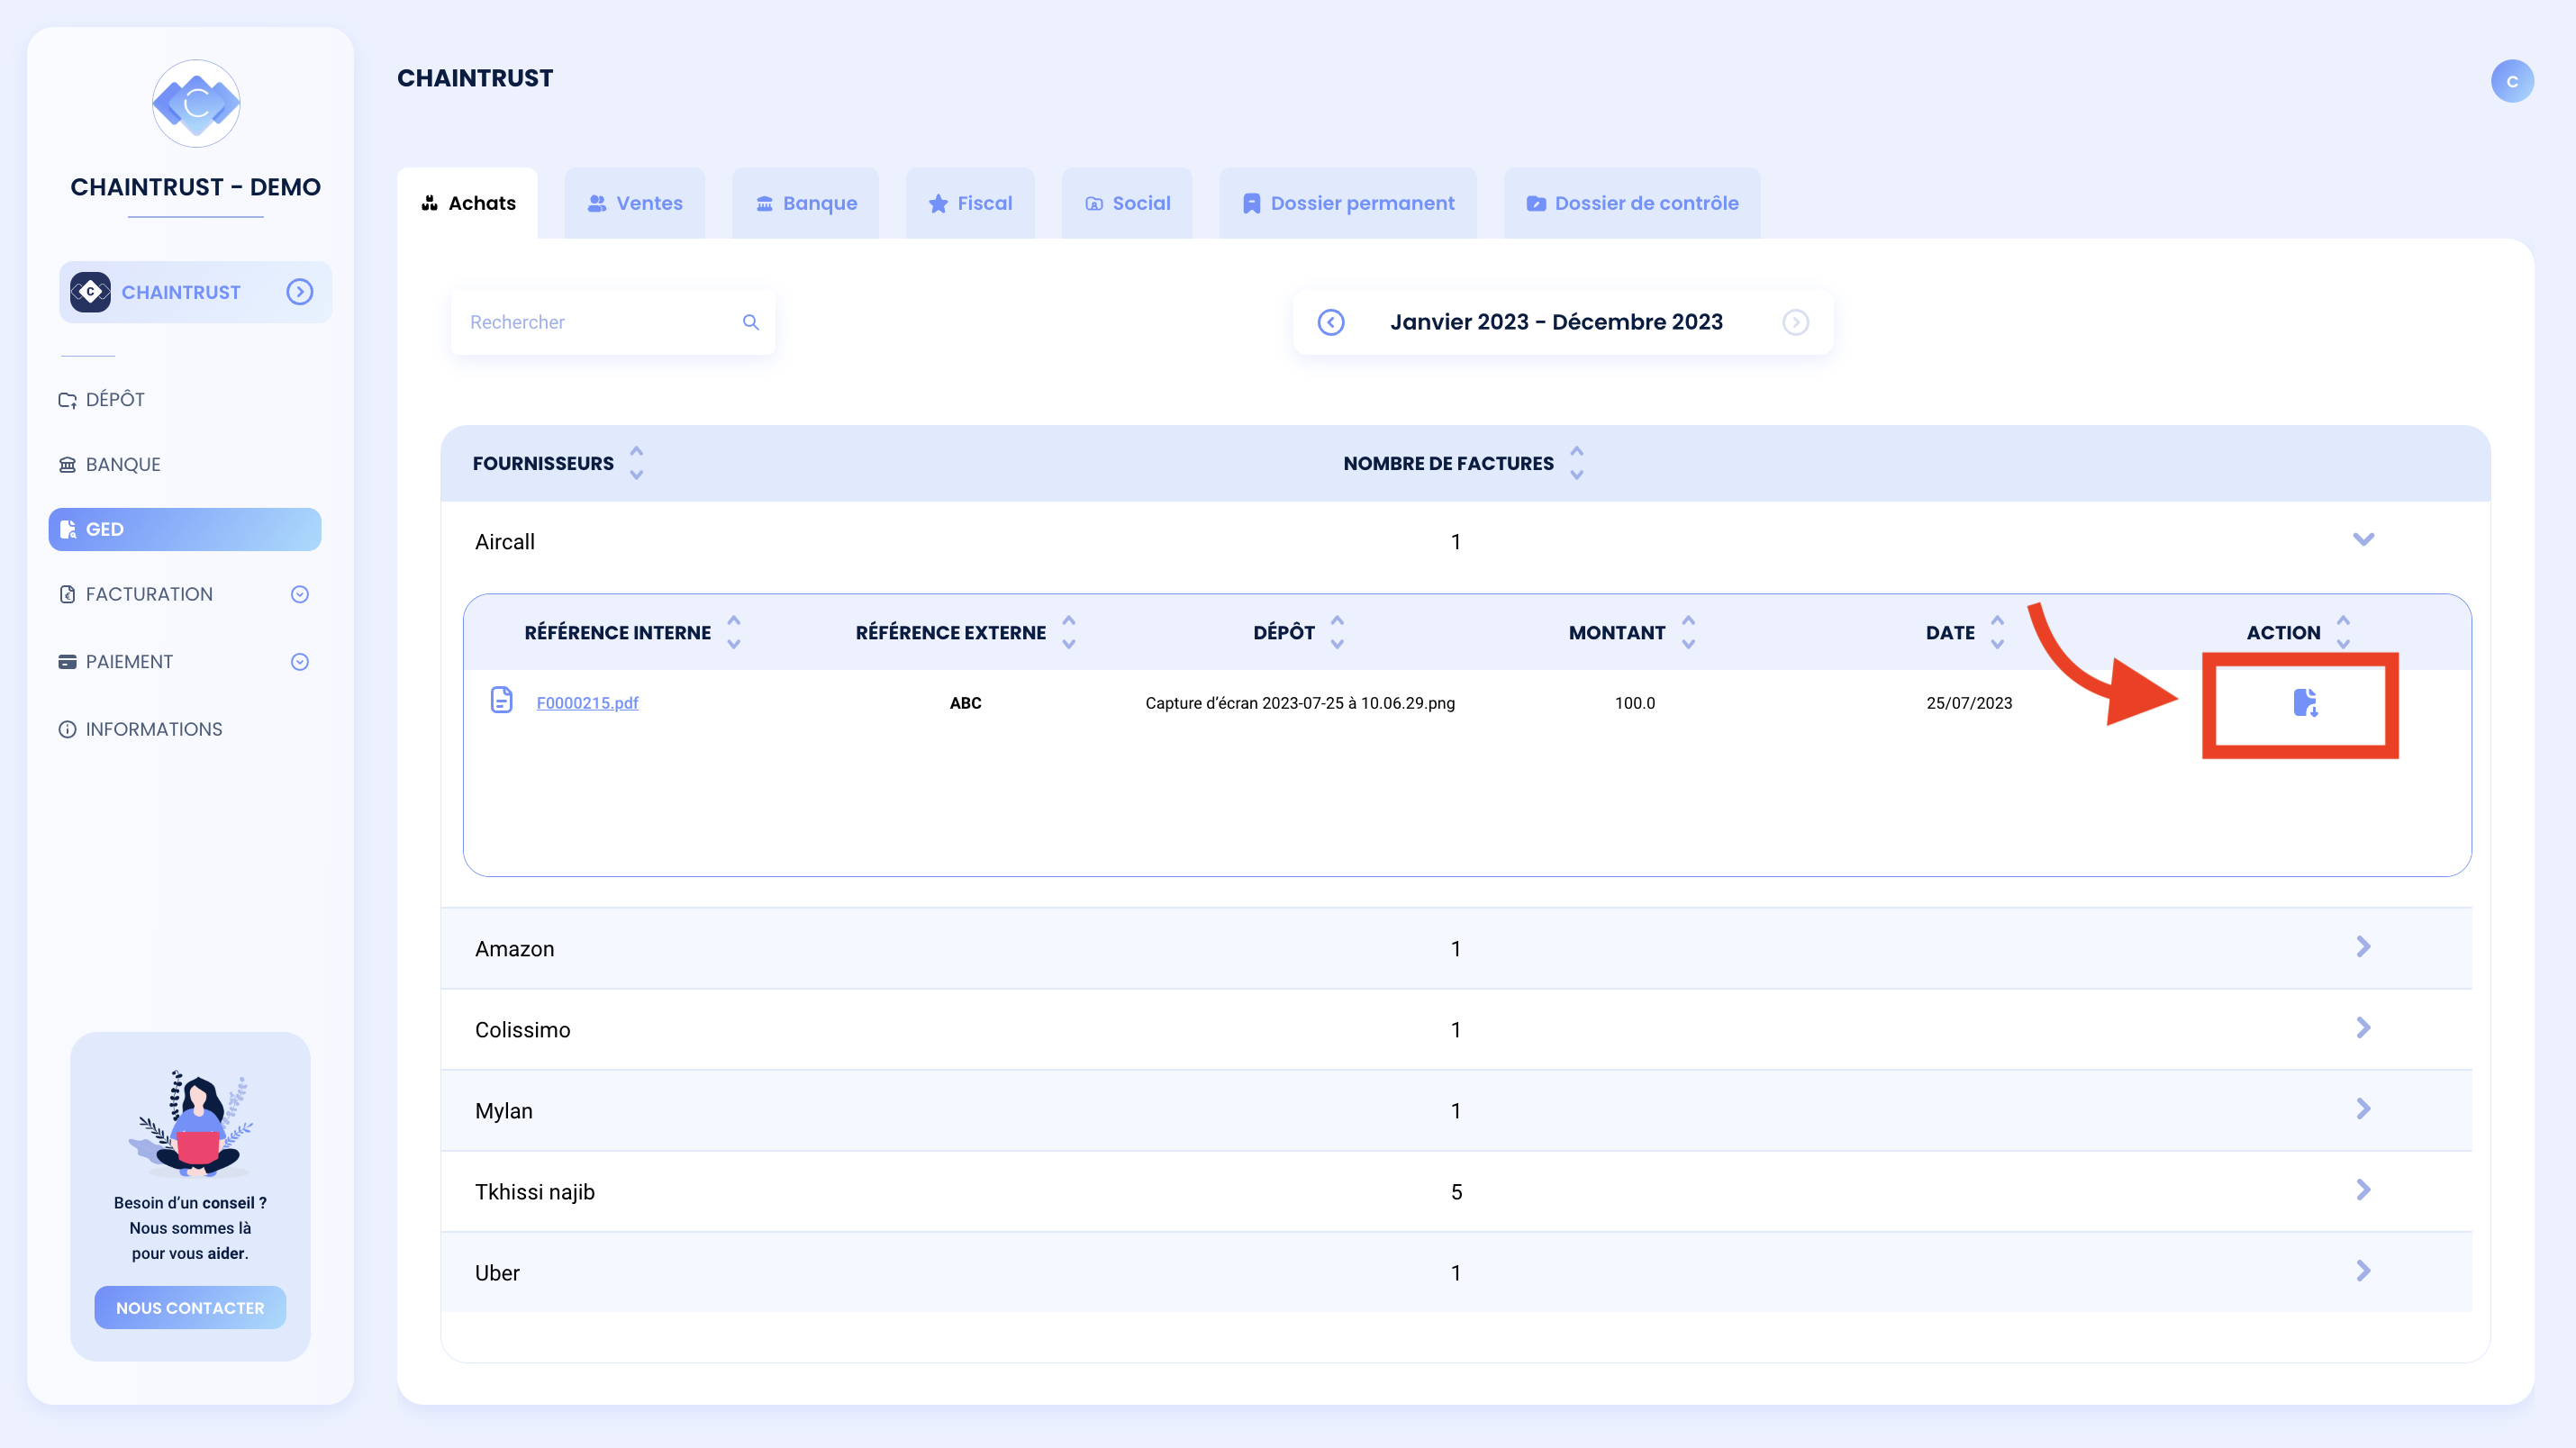2576x1448 pixels.
Task: Click the Aircall supplier name
Action: [505, 542]
